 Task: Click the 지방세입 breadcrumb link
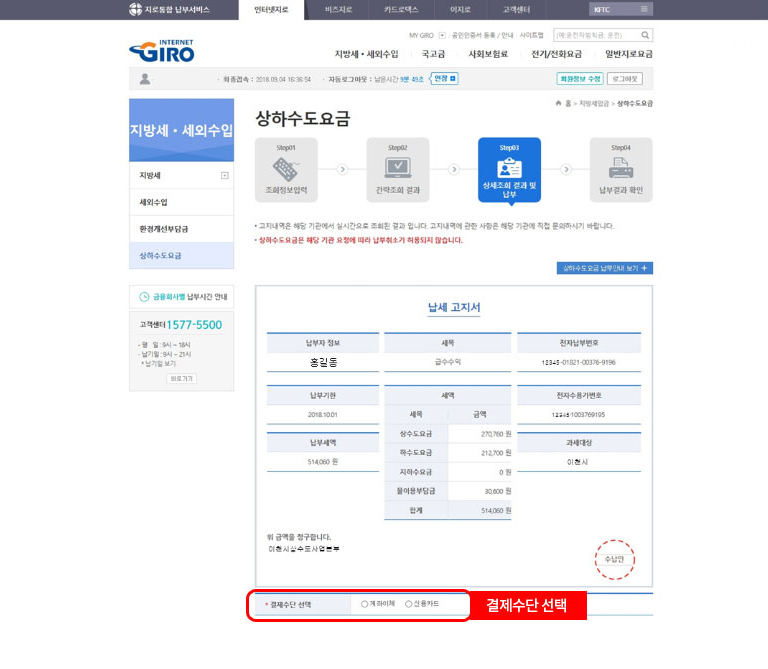click(594, 103)
